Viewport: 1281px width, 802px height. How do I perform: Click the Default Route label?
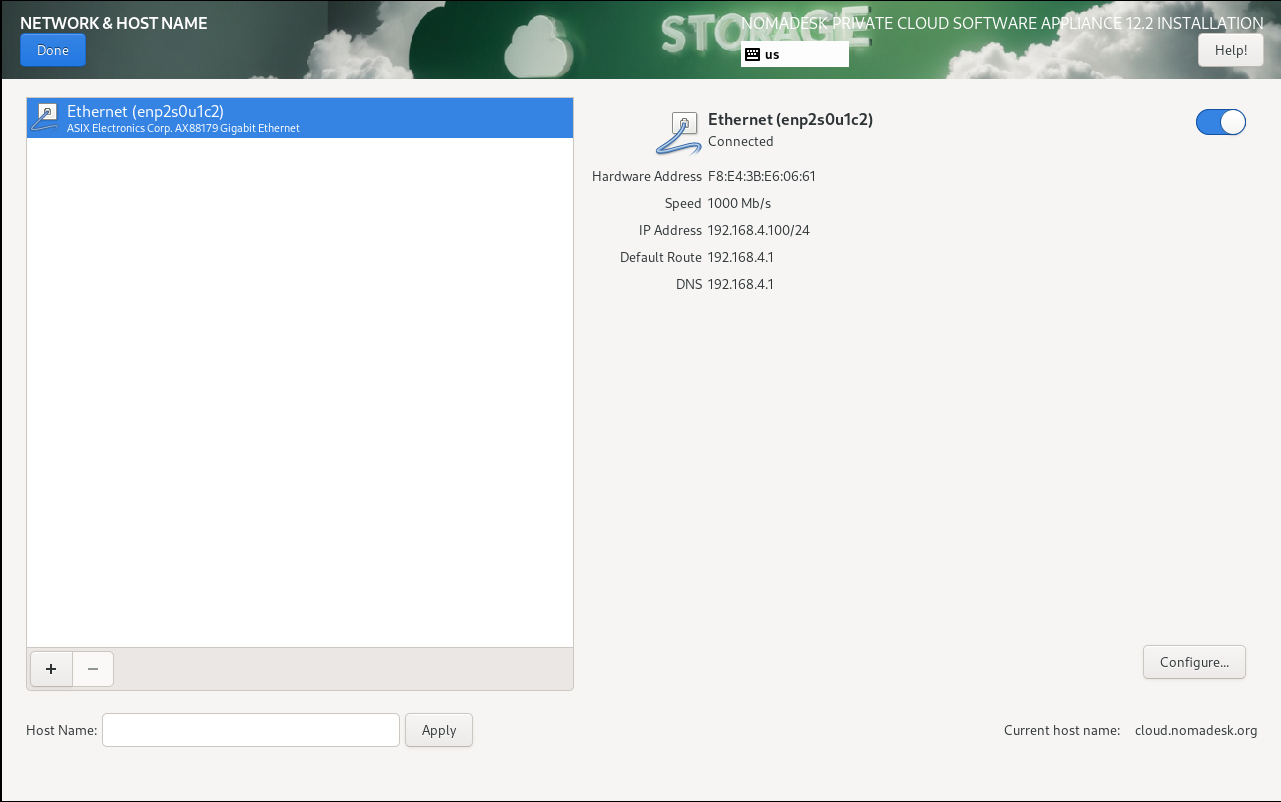(x=661, y=257)
